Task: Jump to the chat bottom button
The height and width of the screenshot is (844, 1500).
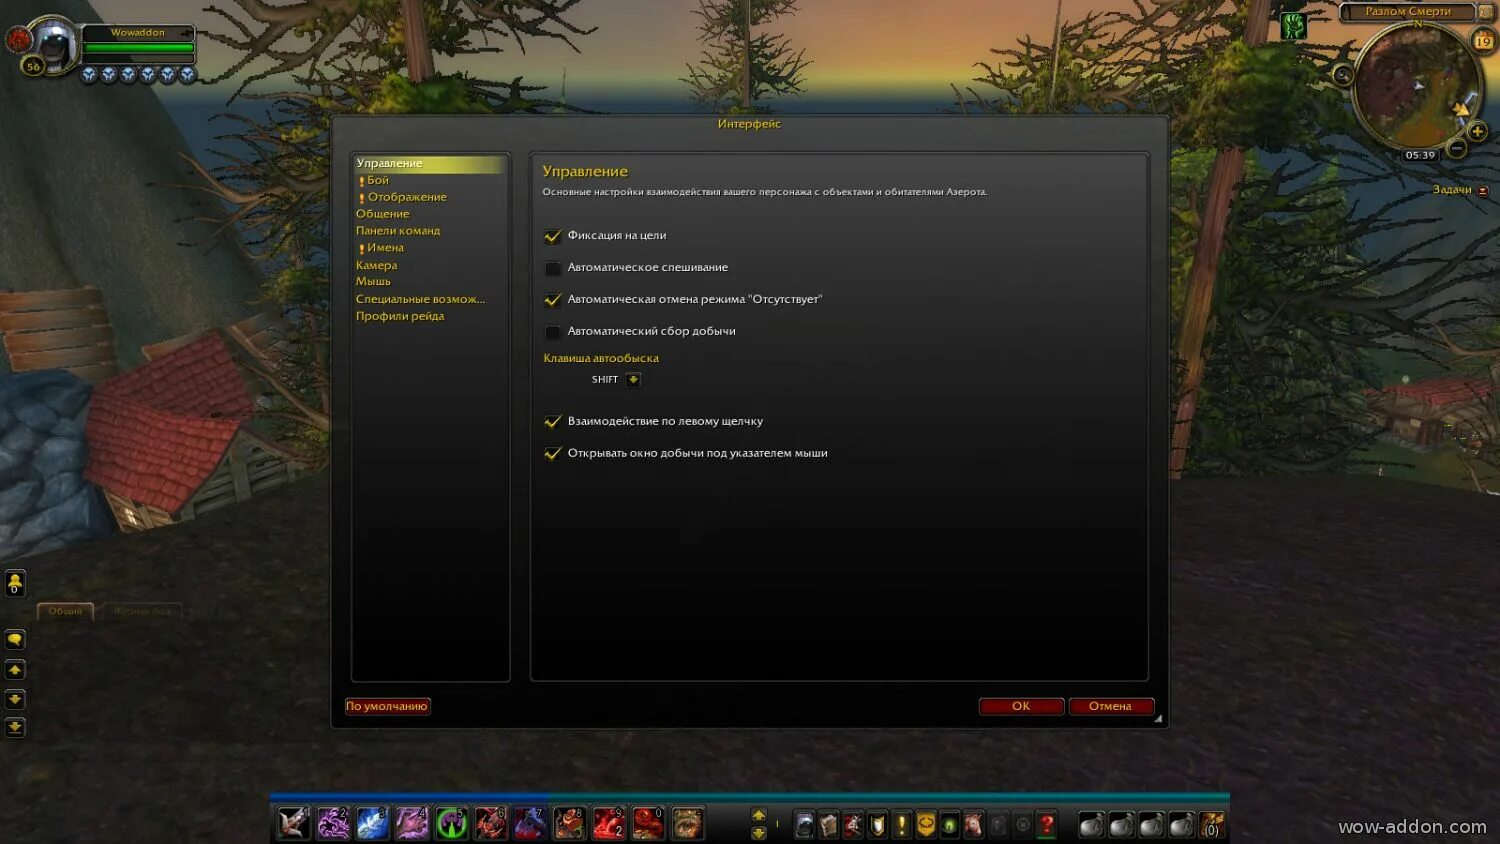Action: pyautogui.click(x=15, y=728)
